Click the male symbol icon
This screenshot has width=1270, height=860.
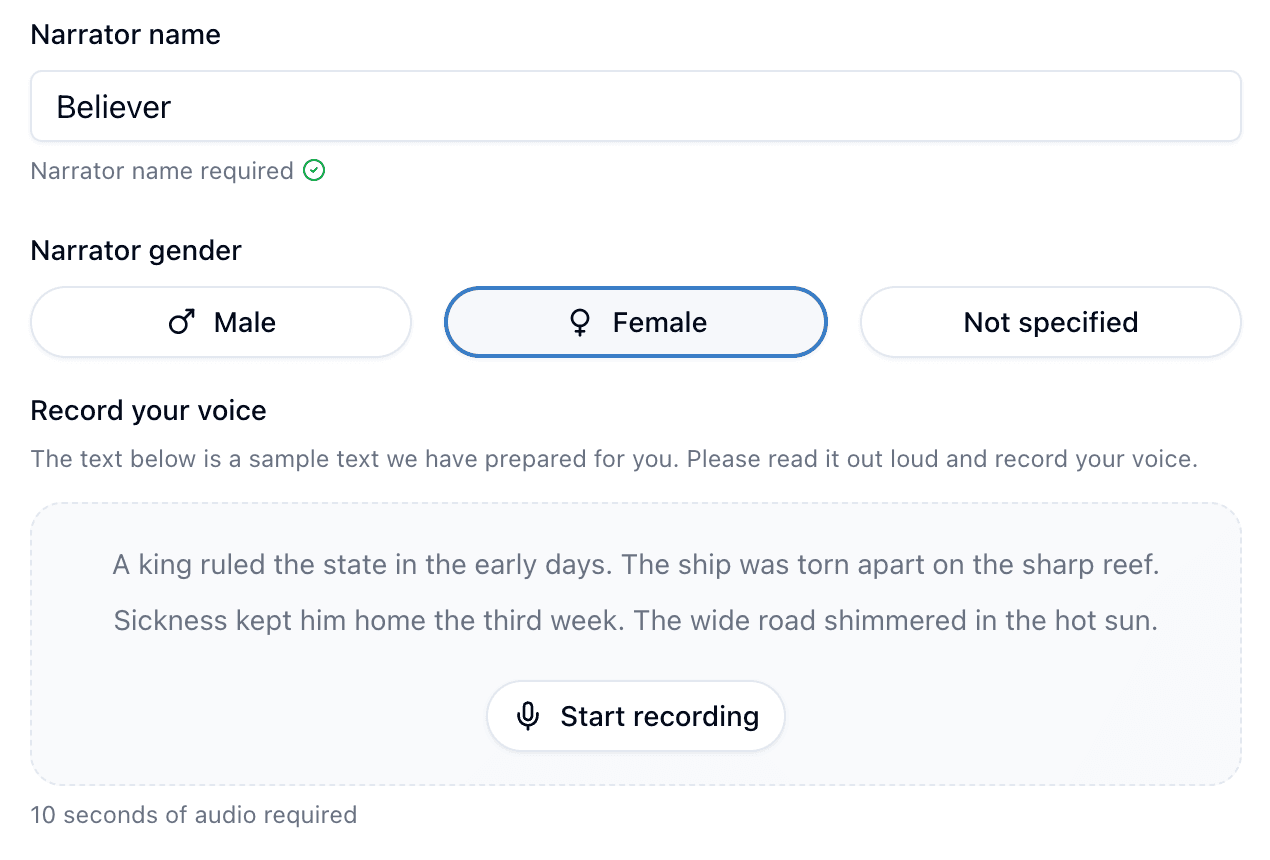[x=181, y=322]
